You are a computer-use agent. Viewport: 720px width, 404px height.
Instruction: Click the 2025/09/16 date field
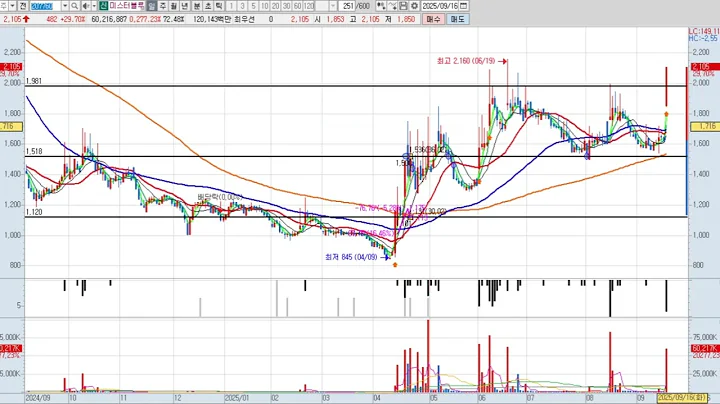coord(440,6)
